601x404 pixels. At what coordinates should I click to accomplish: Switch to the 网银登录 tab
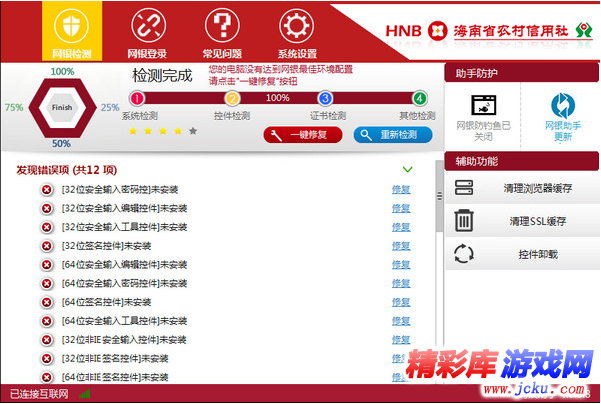[x=148, y=31]
